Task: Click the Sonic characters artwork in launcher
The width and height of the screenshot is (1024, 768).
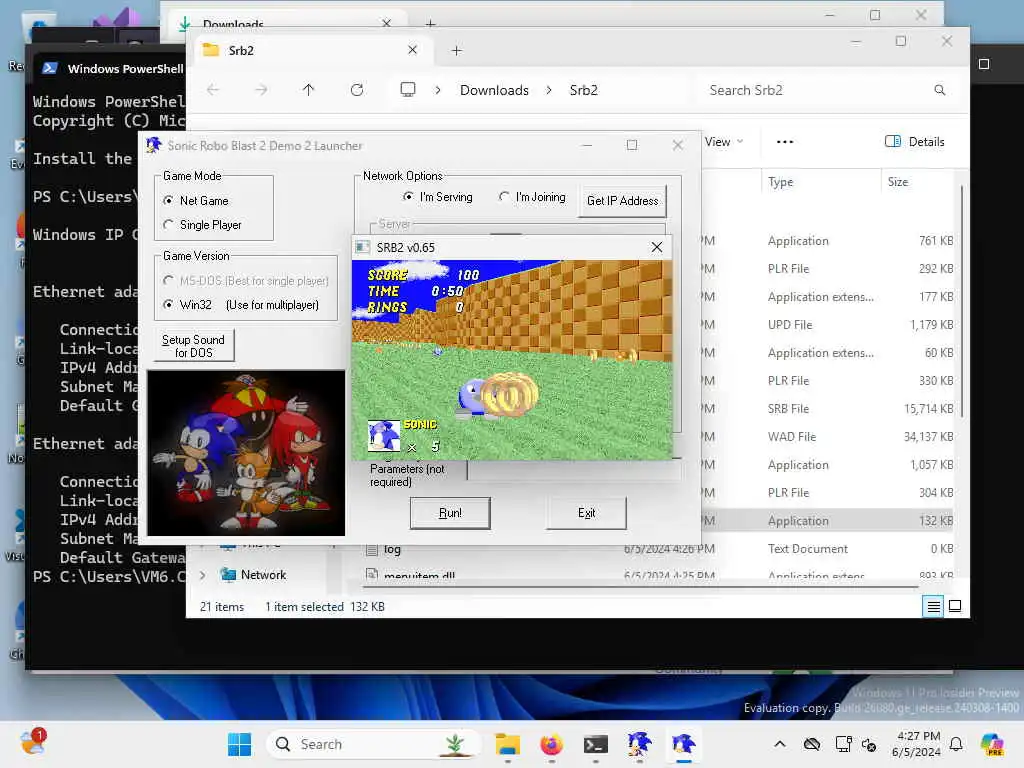Action: (x=246, y=453)
